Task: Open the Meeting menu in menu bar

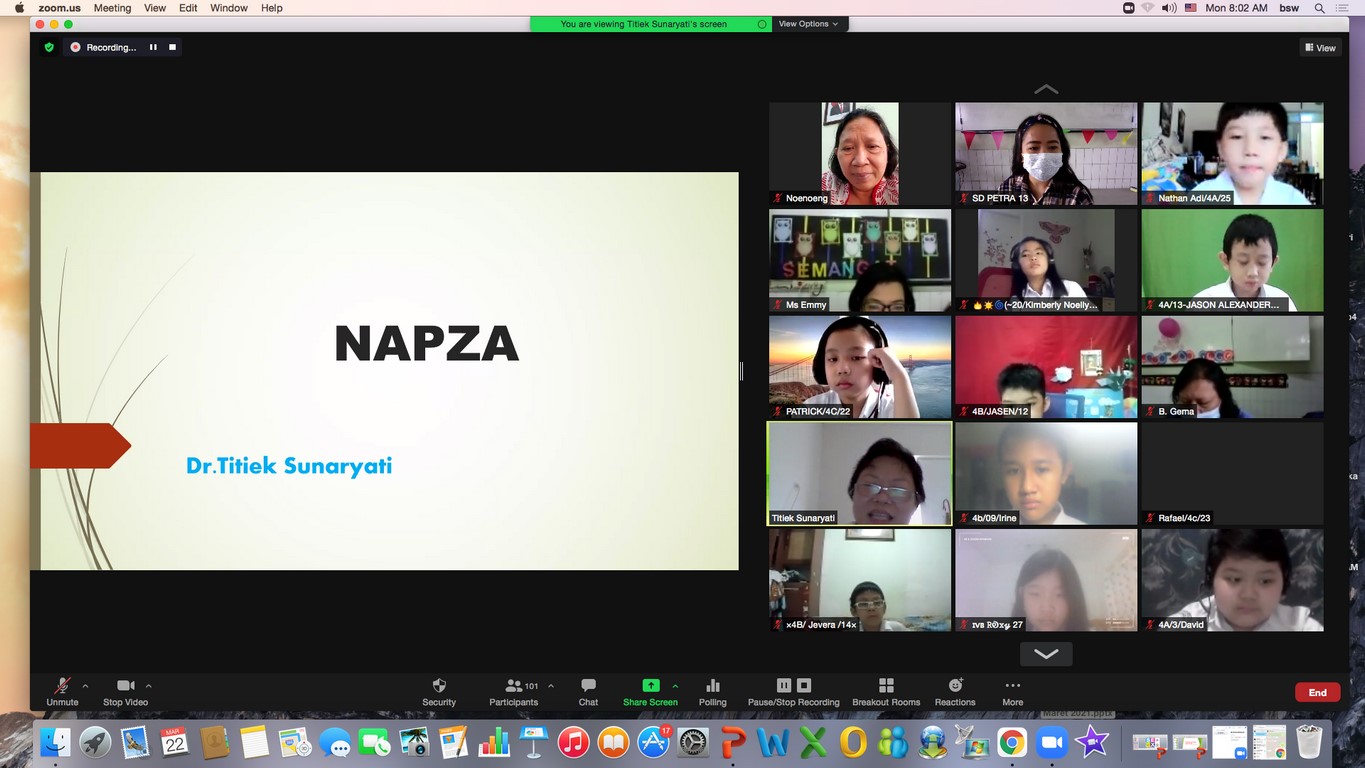Action: click(112, 8)
